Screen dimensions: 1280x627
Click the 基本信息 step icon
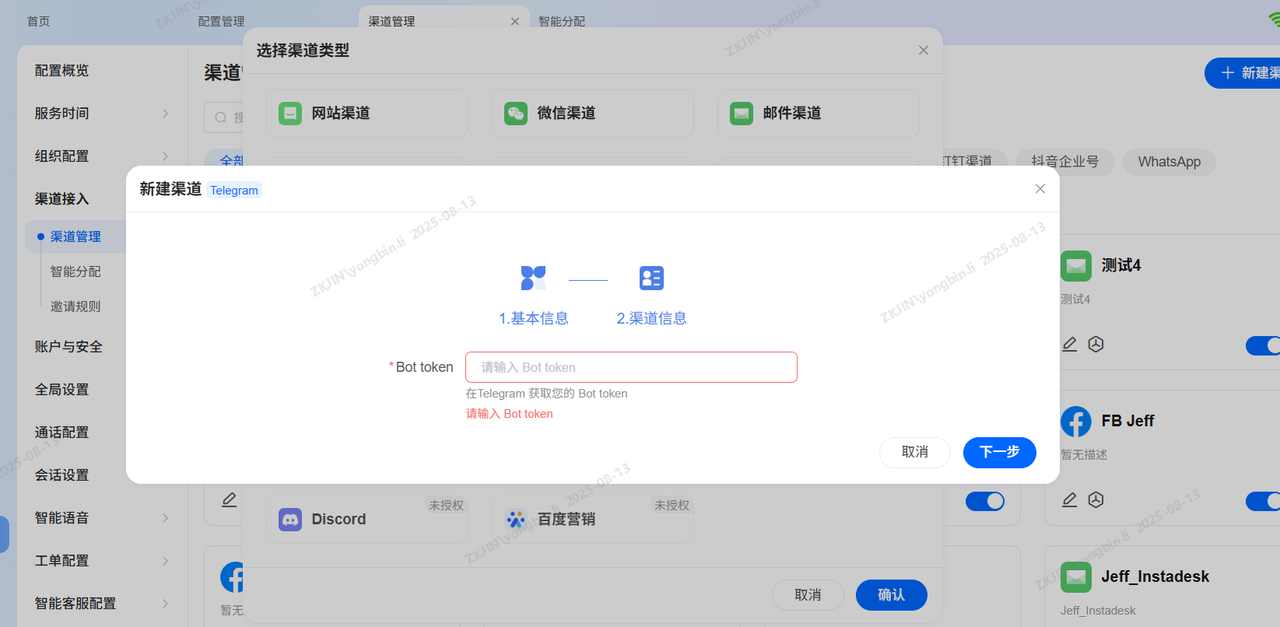(533, 278)
